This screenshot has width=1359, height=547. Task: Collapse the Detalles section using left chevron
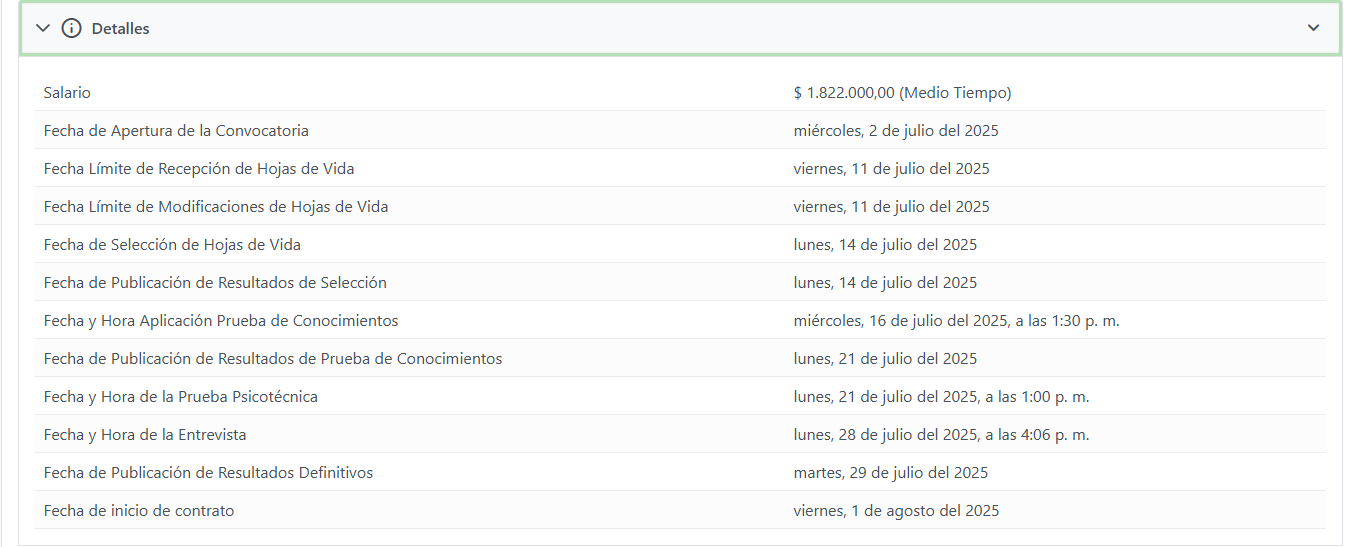pos(43,29)
